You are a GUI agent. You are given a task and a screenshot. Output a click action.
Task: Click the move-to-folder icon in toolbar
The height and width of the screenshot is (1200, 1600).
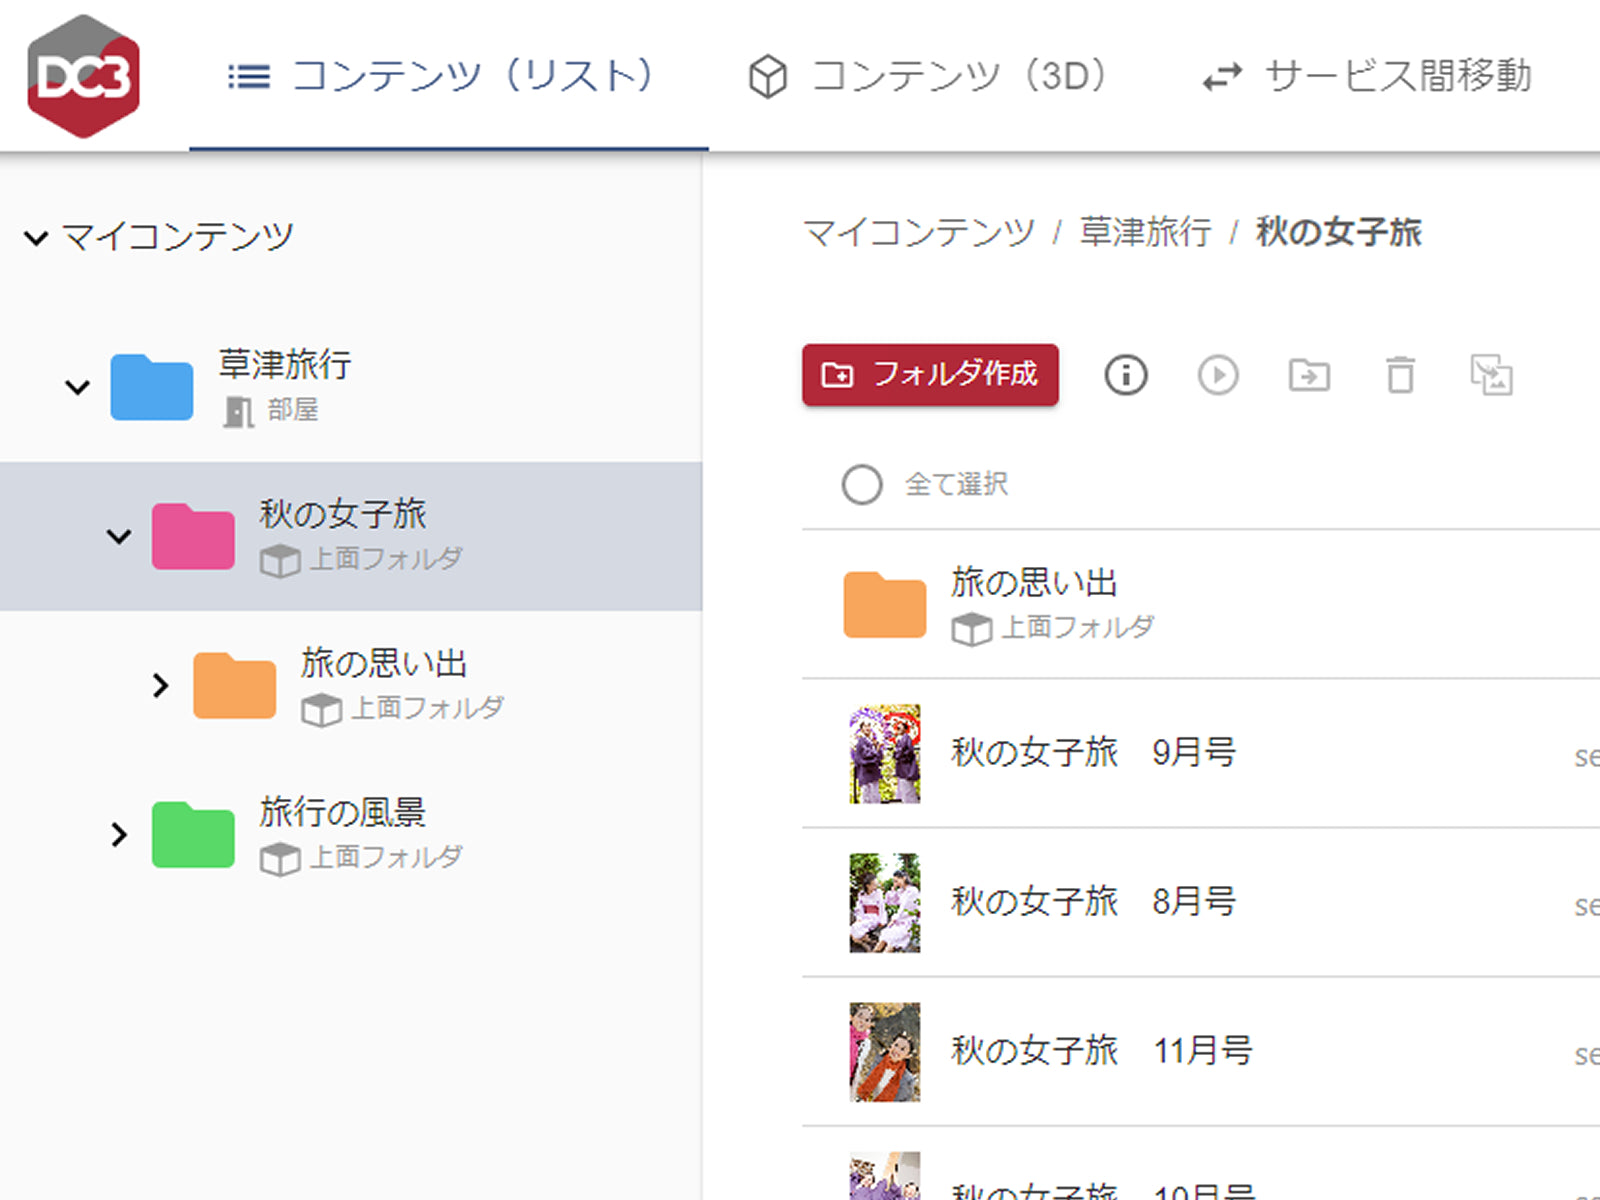(1309, 376)
